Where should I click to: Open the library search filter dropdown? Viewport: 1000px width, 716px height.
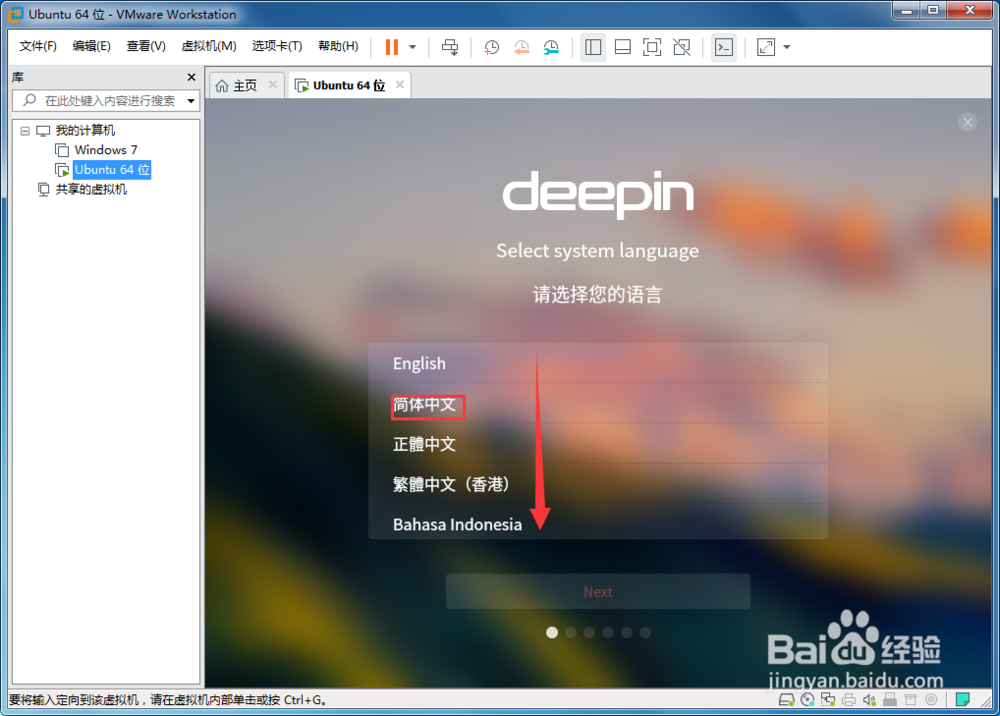(x=191, y=101)
